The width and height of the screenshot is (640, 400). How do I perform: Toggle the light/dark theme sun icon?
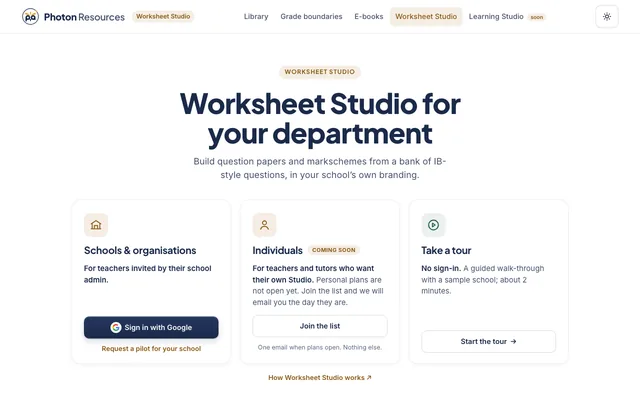tap(607, 17)
